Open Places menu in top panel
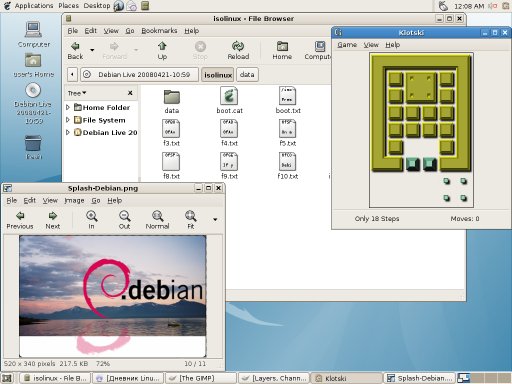Image resolution: width=512 pixels, height=384 pixels. point(69,6)
